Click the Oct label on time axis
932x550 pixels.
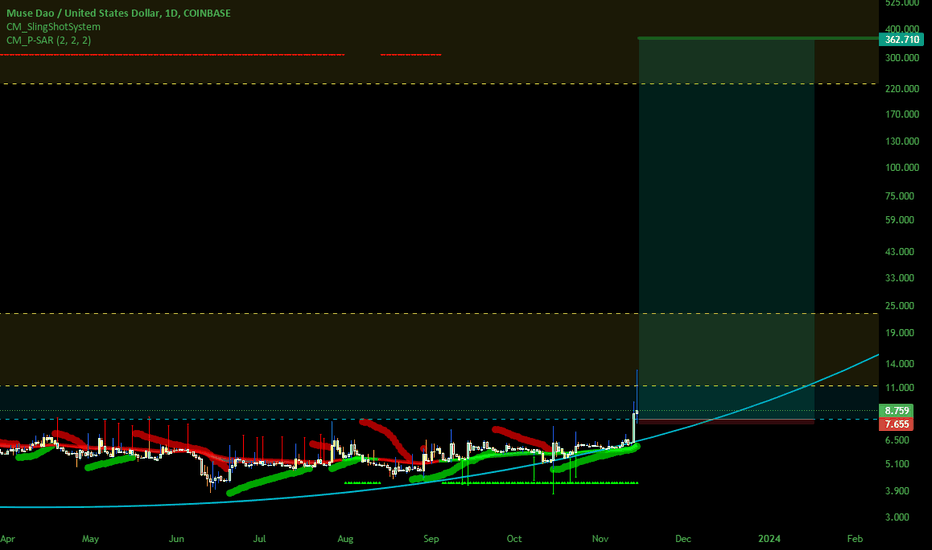pyautogui.click(x=514, y=539)
